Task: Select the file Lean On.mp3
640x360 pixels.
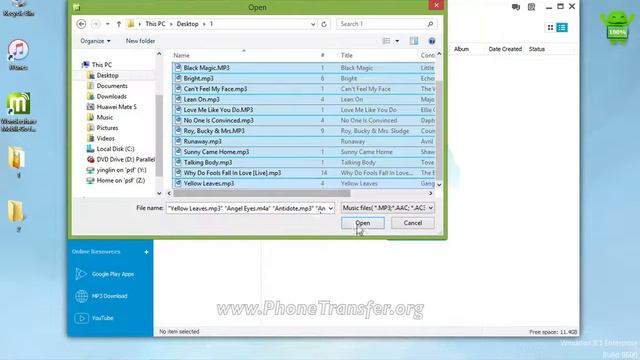Action: click(304, 99)
